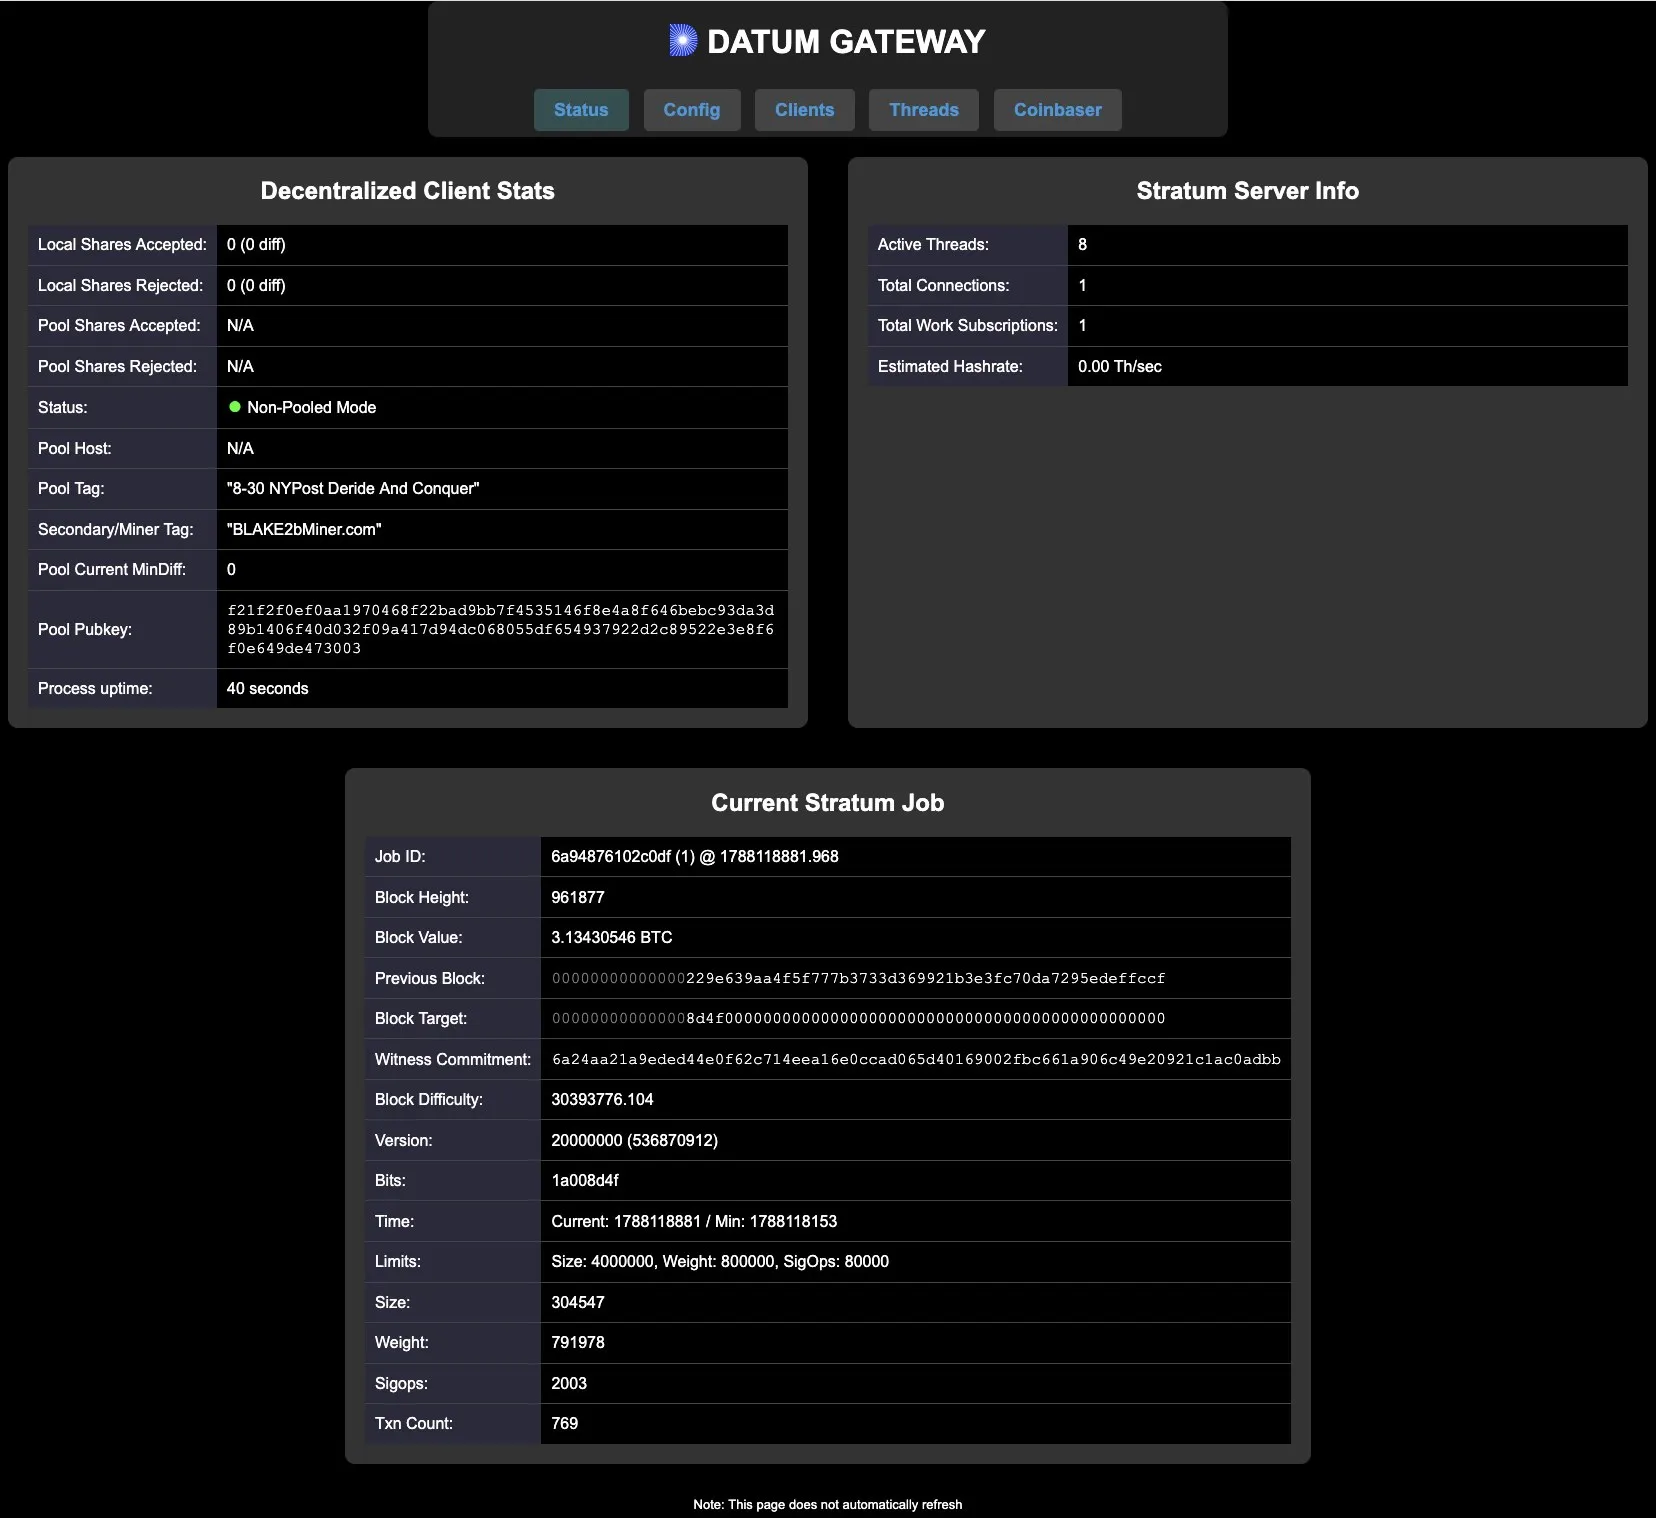Click the Size value 304547

(578, 1302)
